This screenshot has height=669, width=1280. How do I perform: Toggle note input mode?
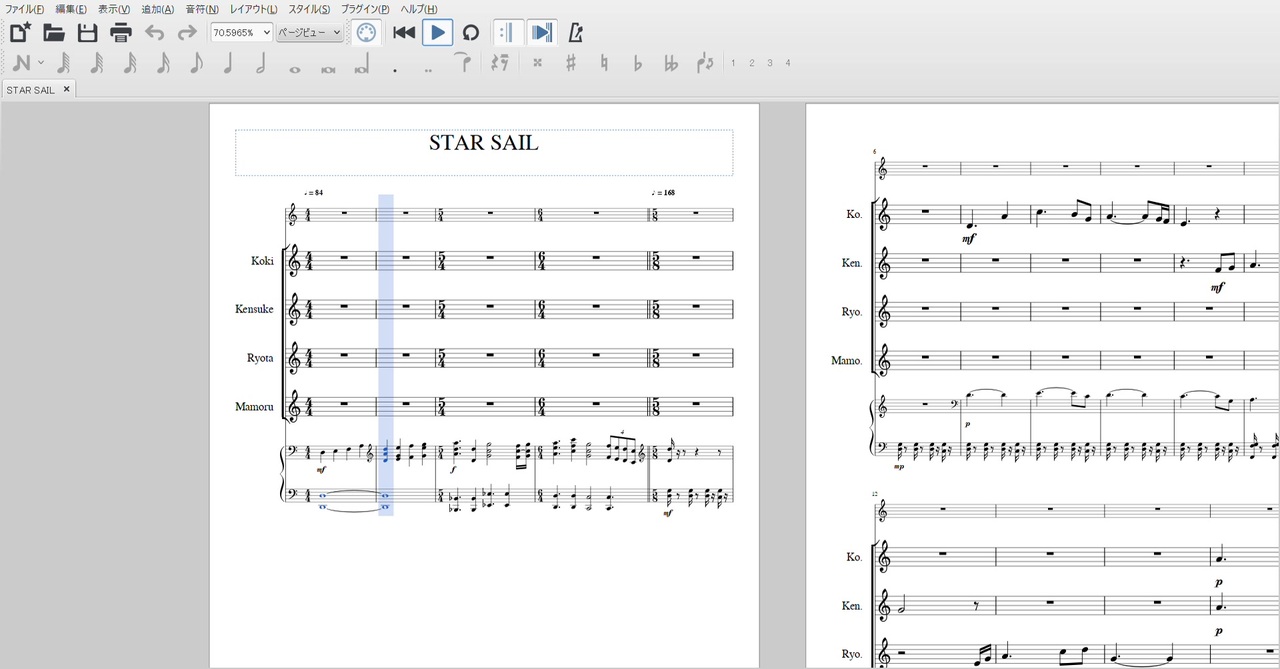point(21,63)
